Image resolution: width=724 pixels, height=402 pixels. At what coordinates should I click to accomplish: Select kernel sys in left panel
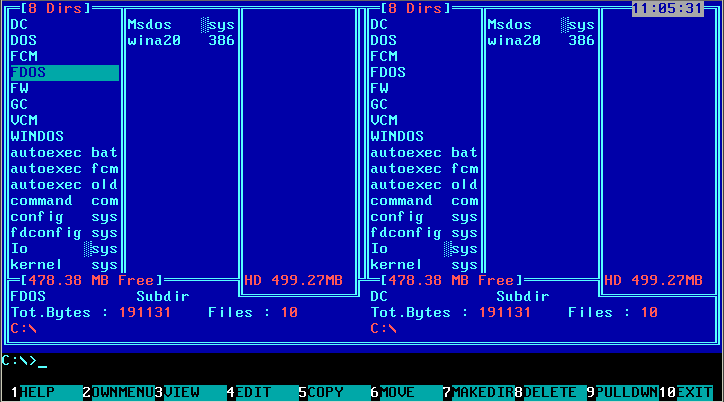click(x=65, y=265)
